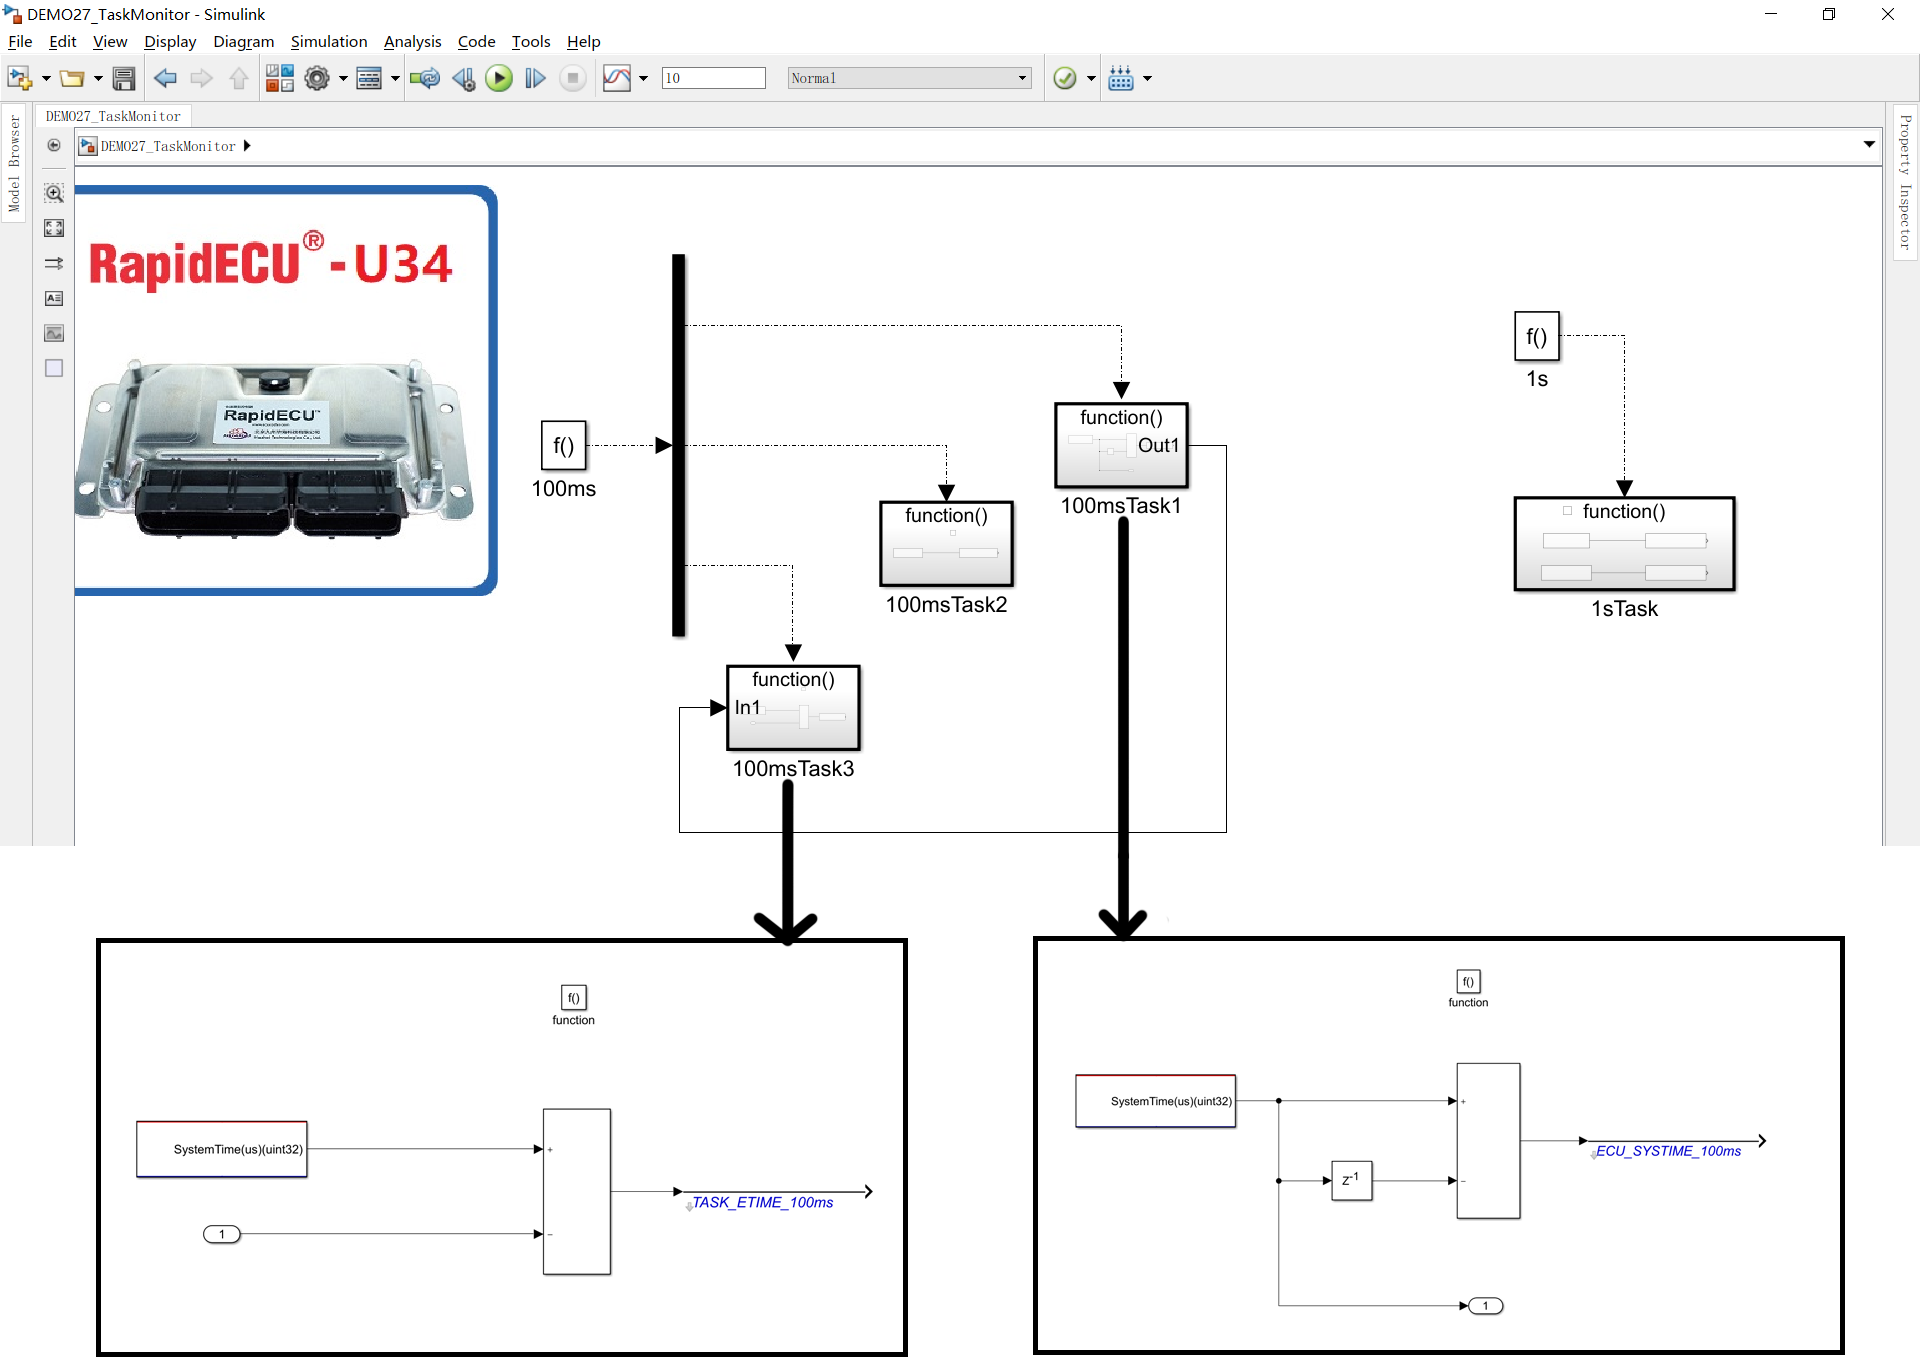This screenshot has width=1920, height=1371.
Task: Select the 1sTask subsystem block
Action: point(1624,544)
